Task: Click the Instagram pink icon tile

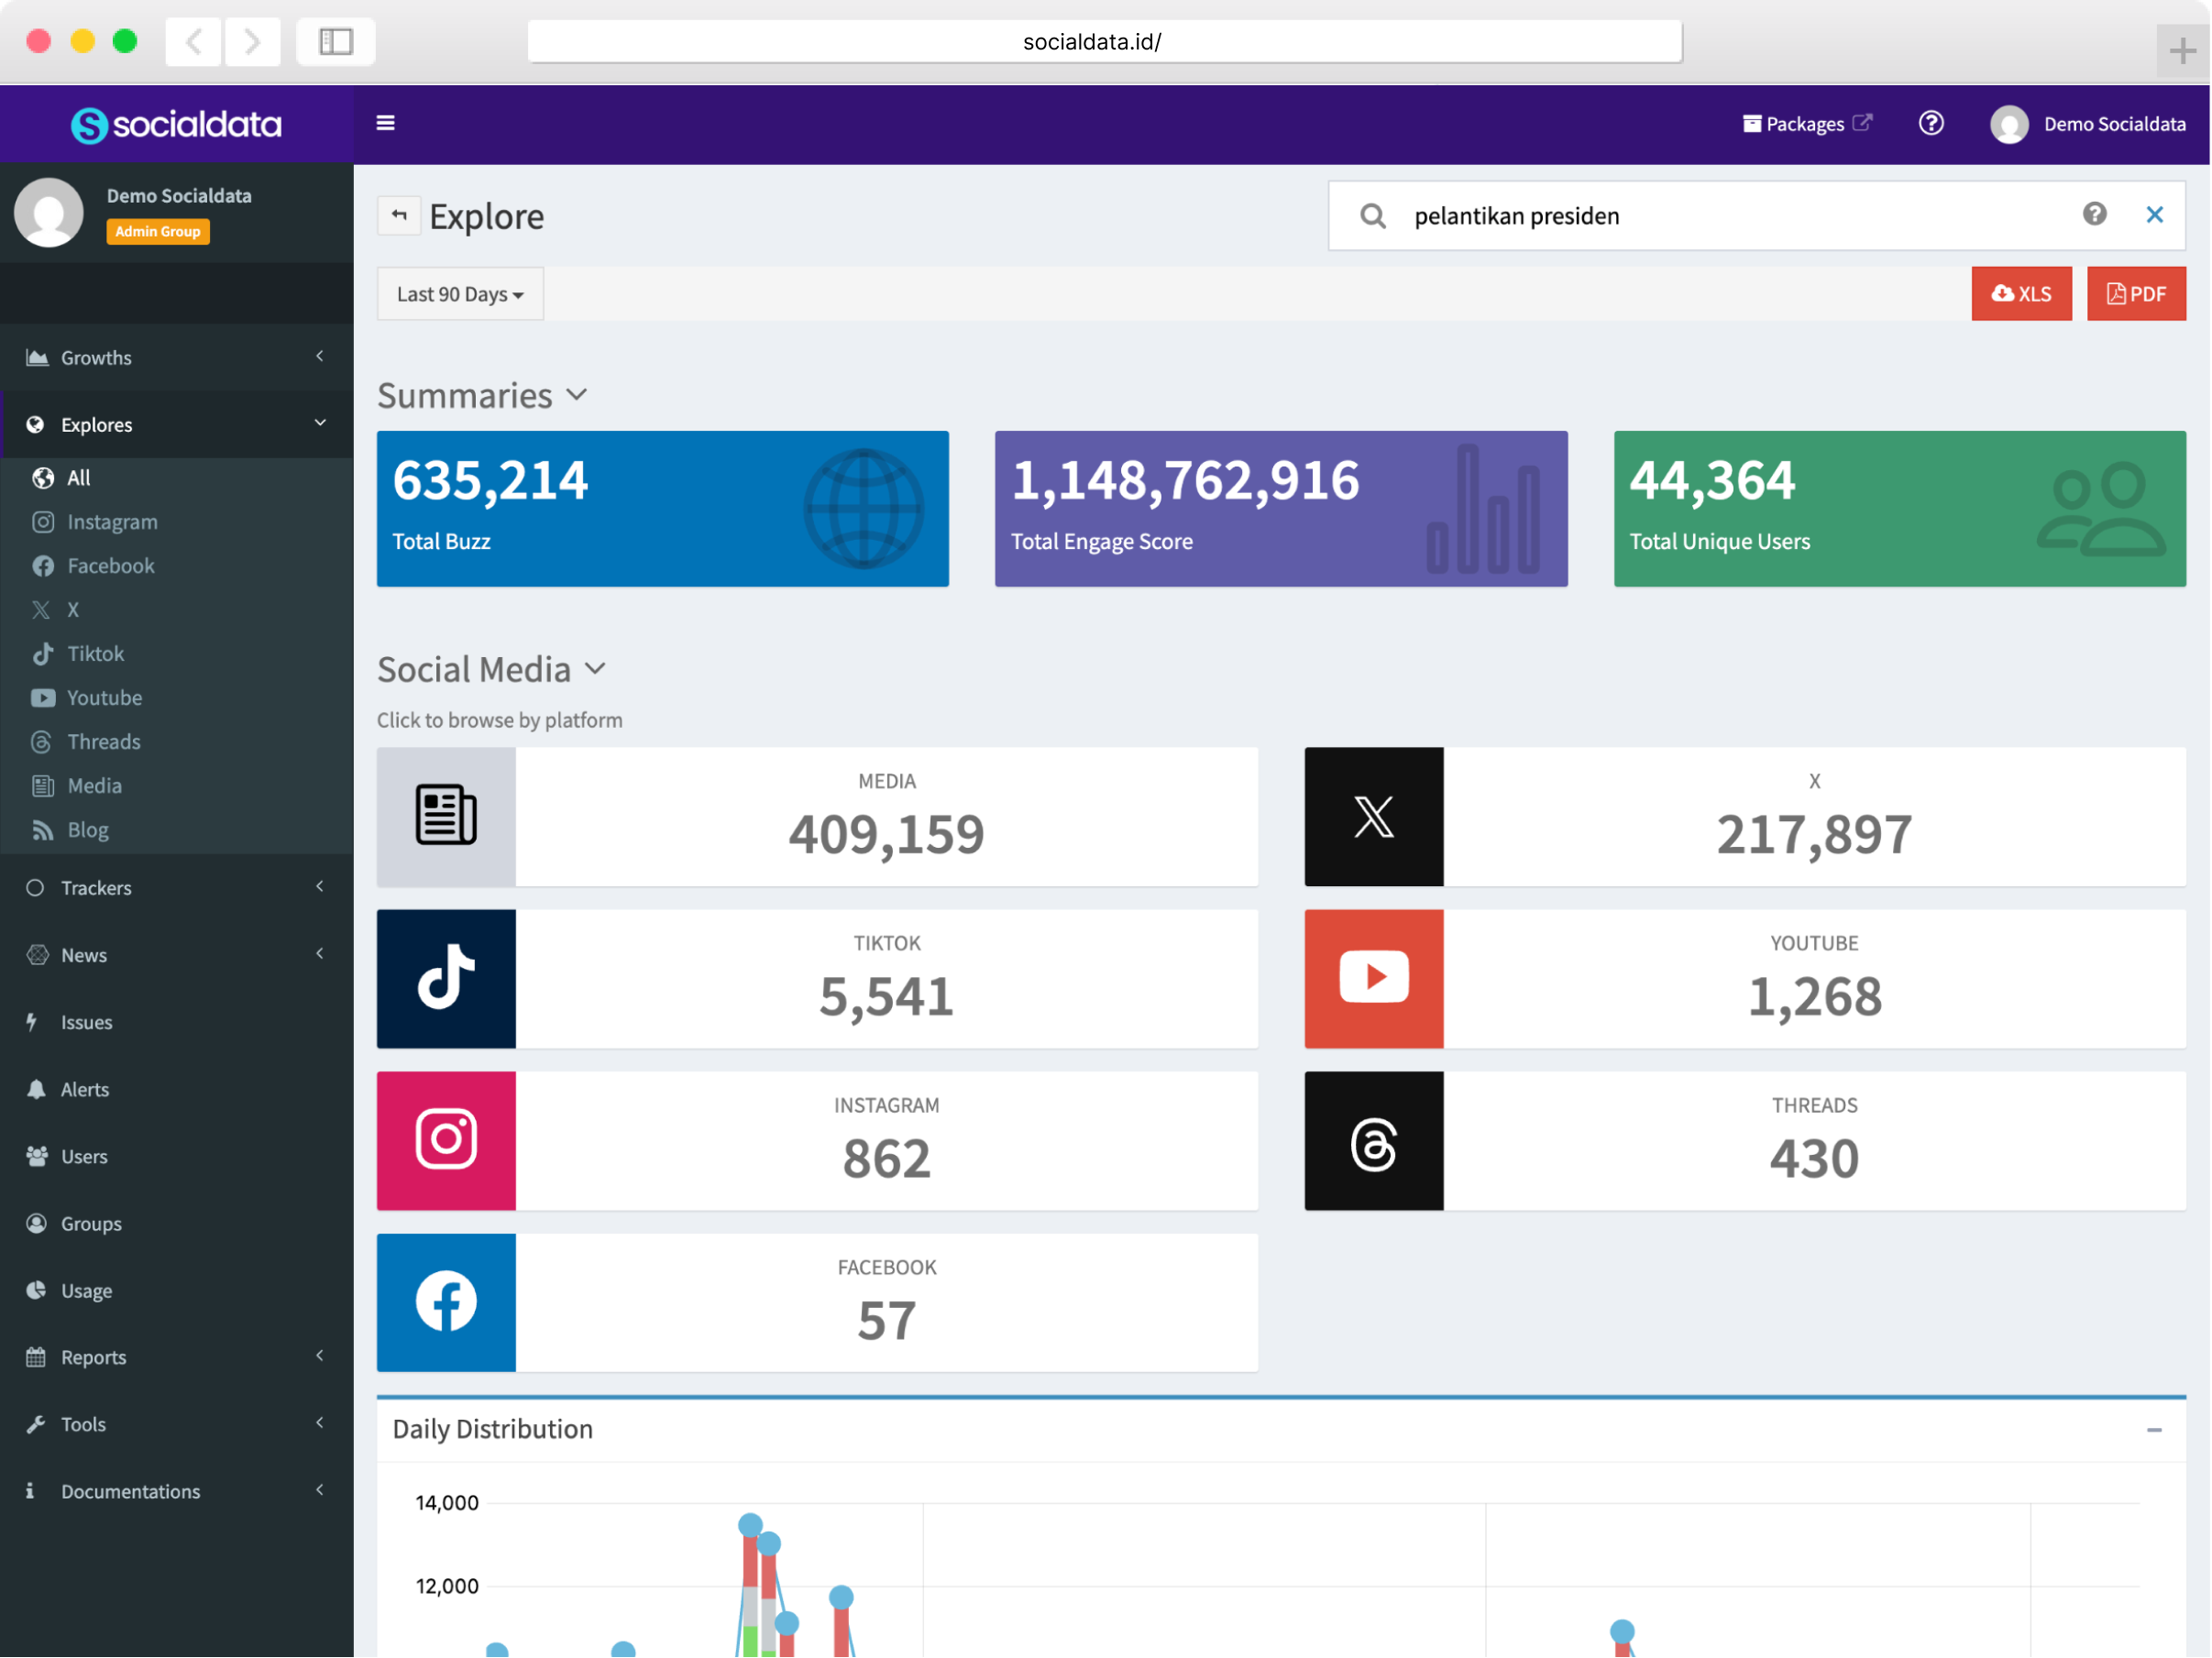Action: click(446, 1140)
